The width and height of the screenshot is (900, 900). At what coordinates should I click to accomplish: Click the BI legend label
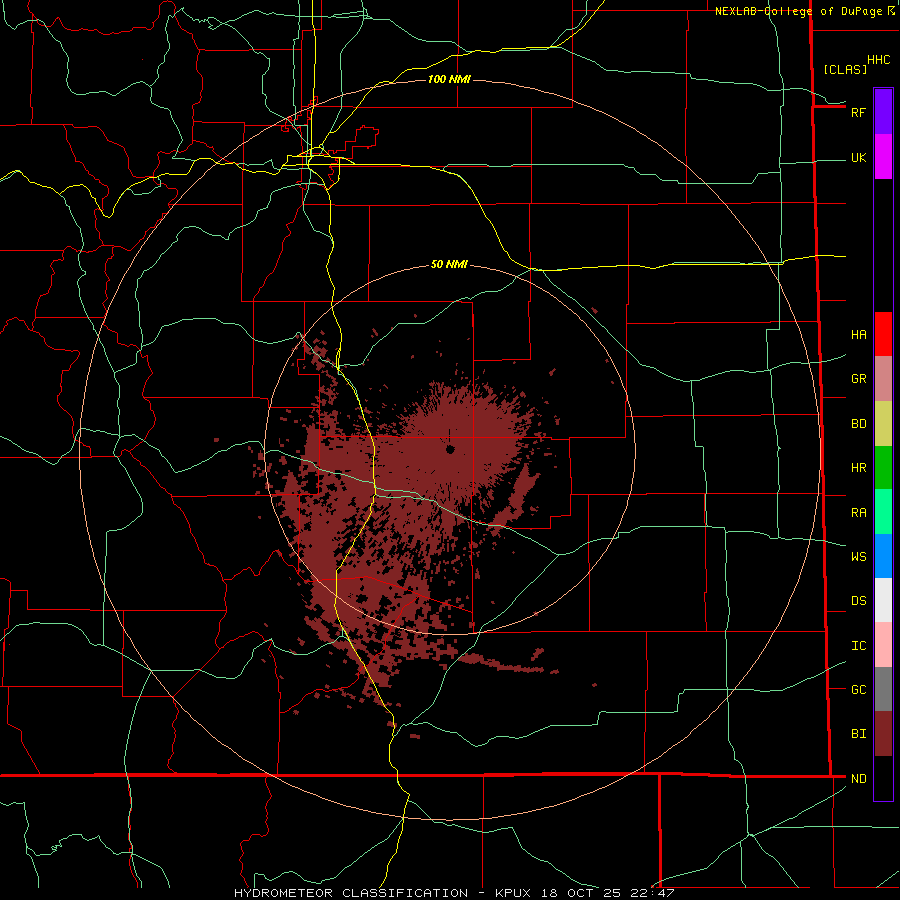pyautogui.click(x=858, y=734)
